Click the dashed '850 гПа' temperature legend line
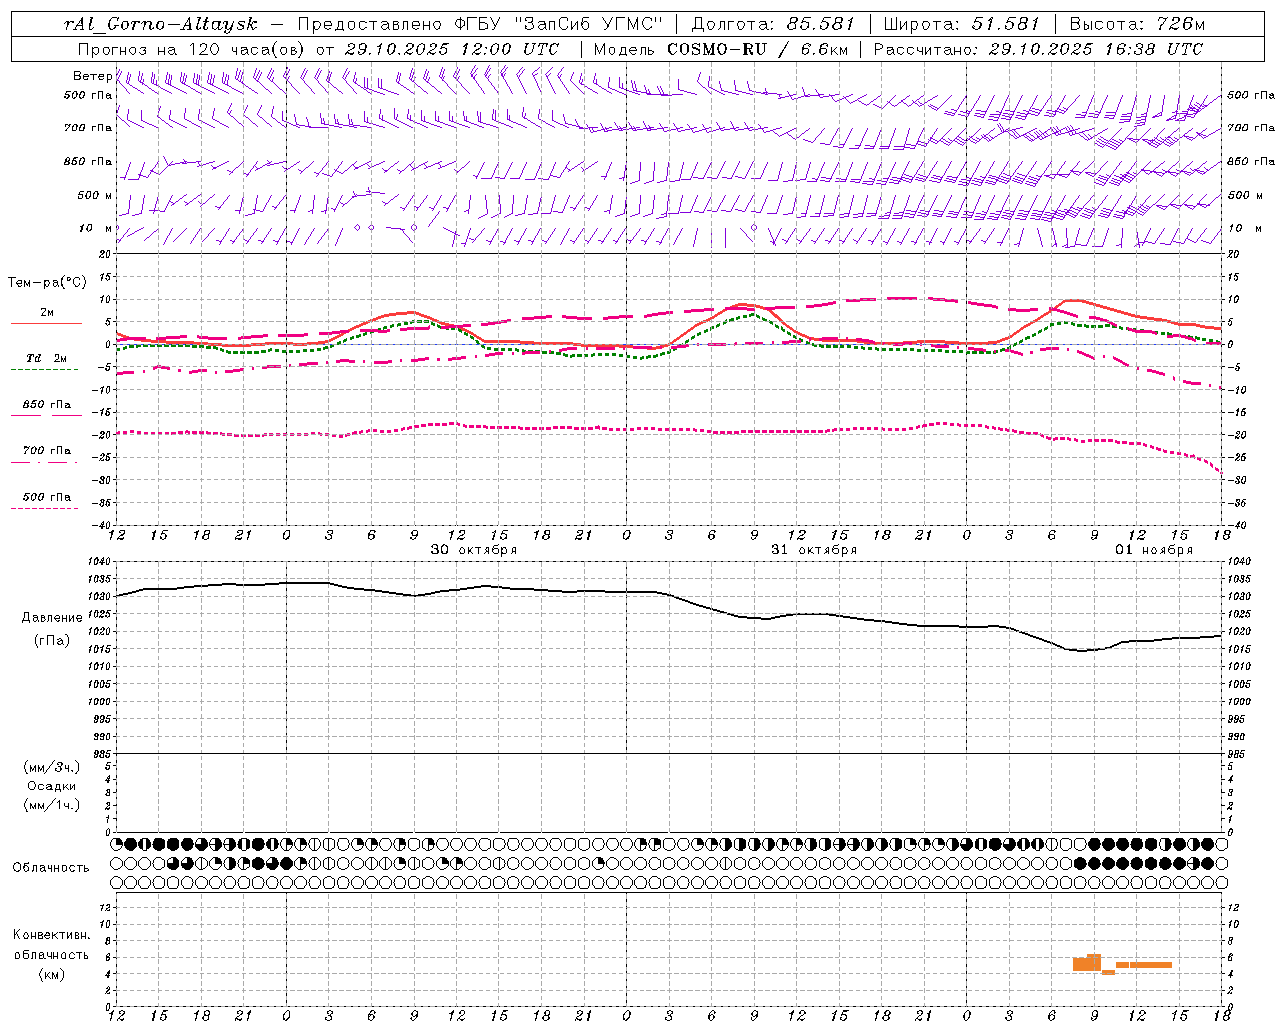The height and width of the screenshot is (1024, 1280). 46,415
